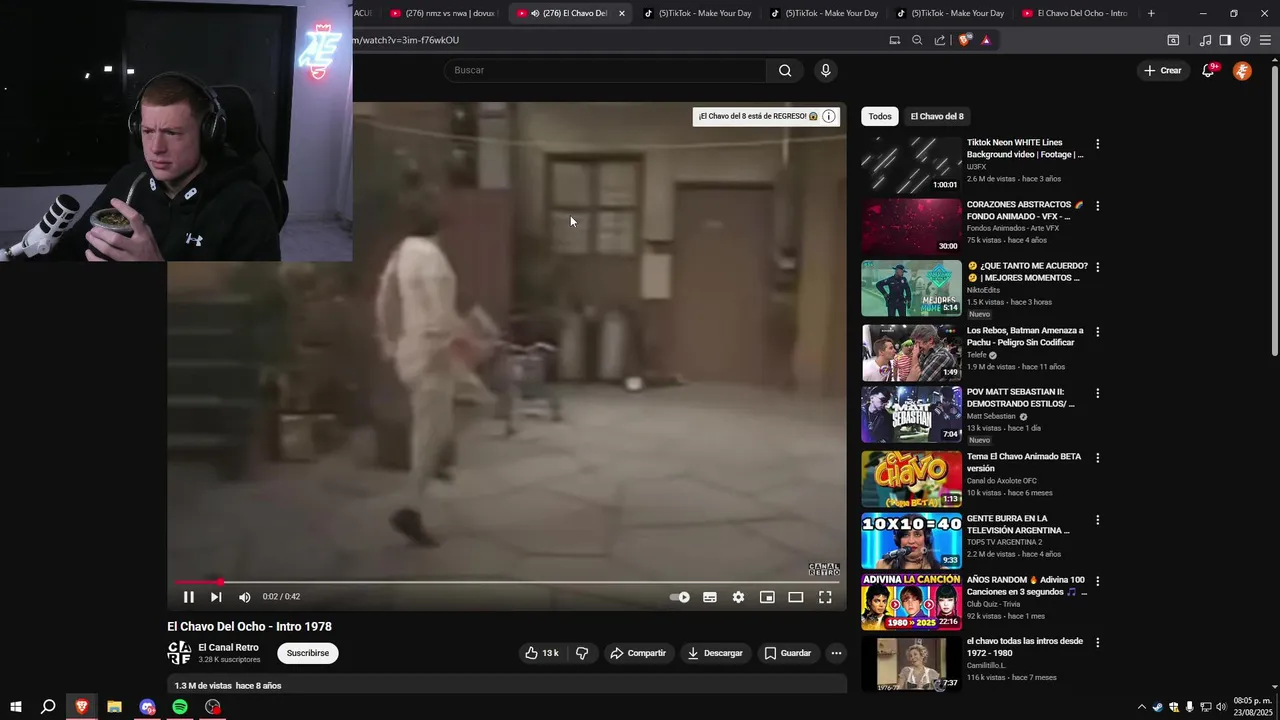
Task: Dislike the video
Action: 582,653
